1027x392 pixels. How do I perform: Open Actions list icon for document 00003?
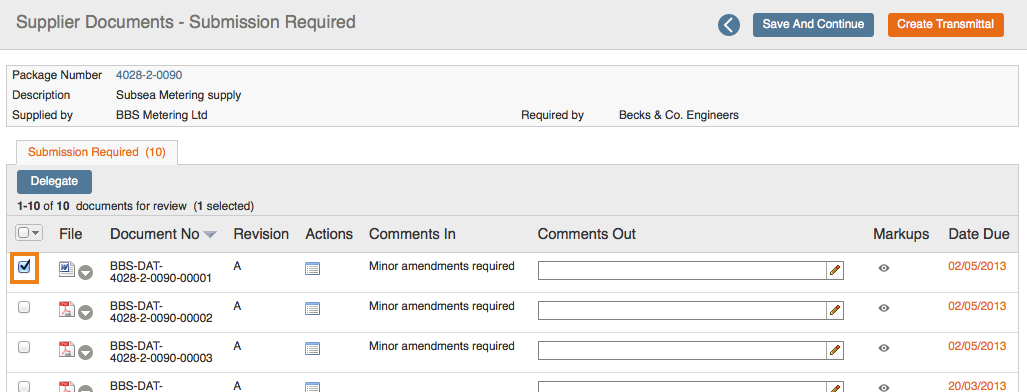pyautogui.click(x=312, y=349)
